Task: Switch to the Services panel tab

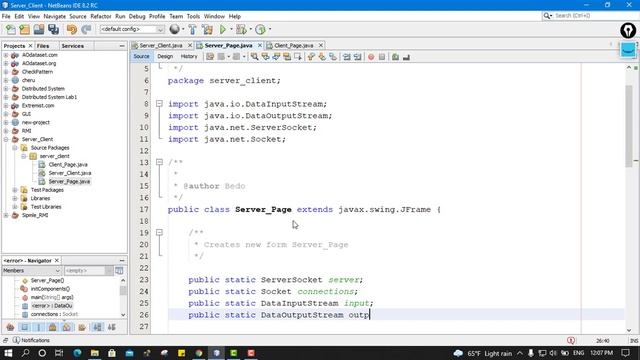Action: [73, 46]
